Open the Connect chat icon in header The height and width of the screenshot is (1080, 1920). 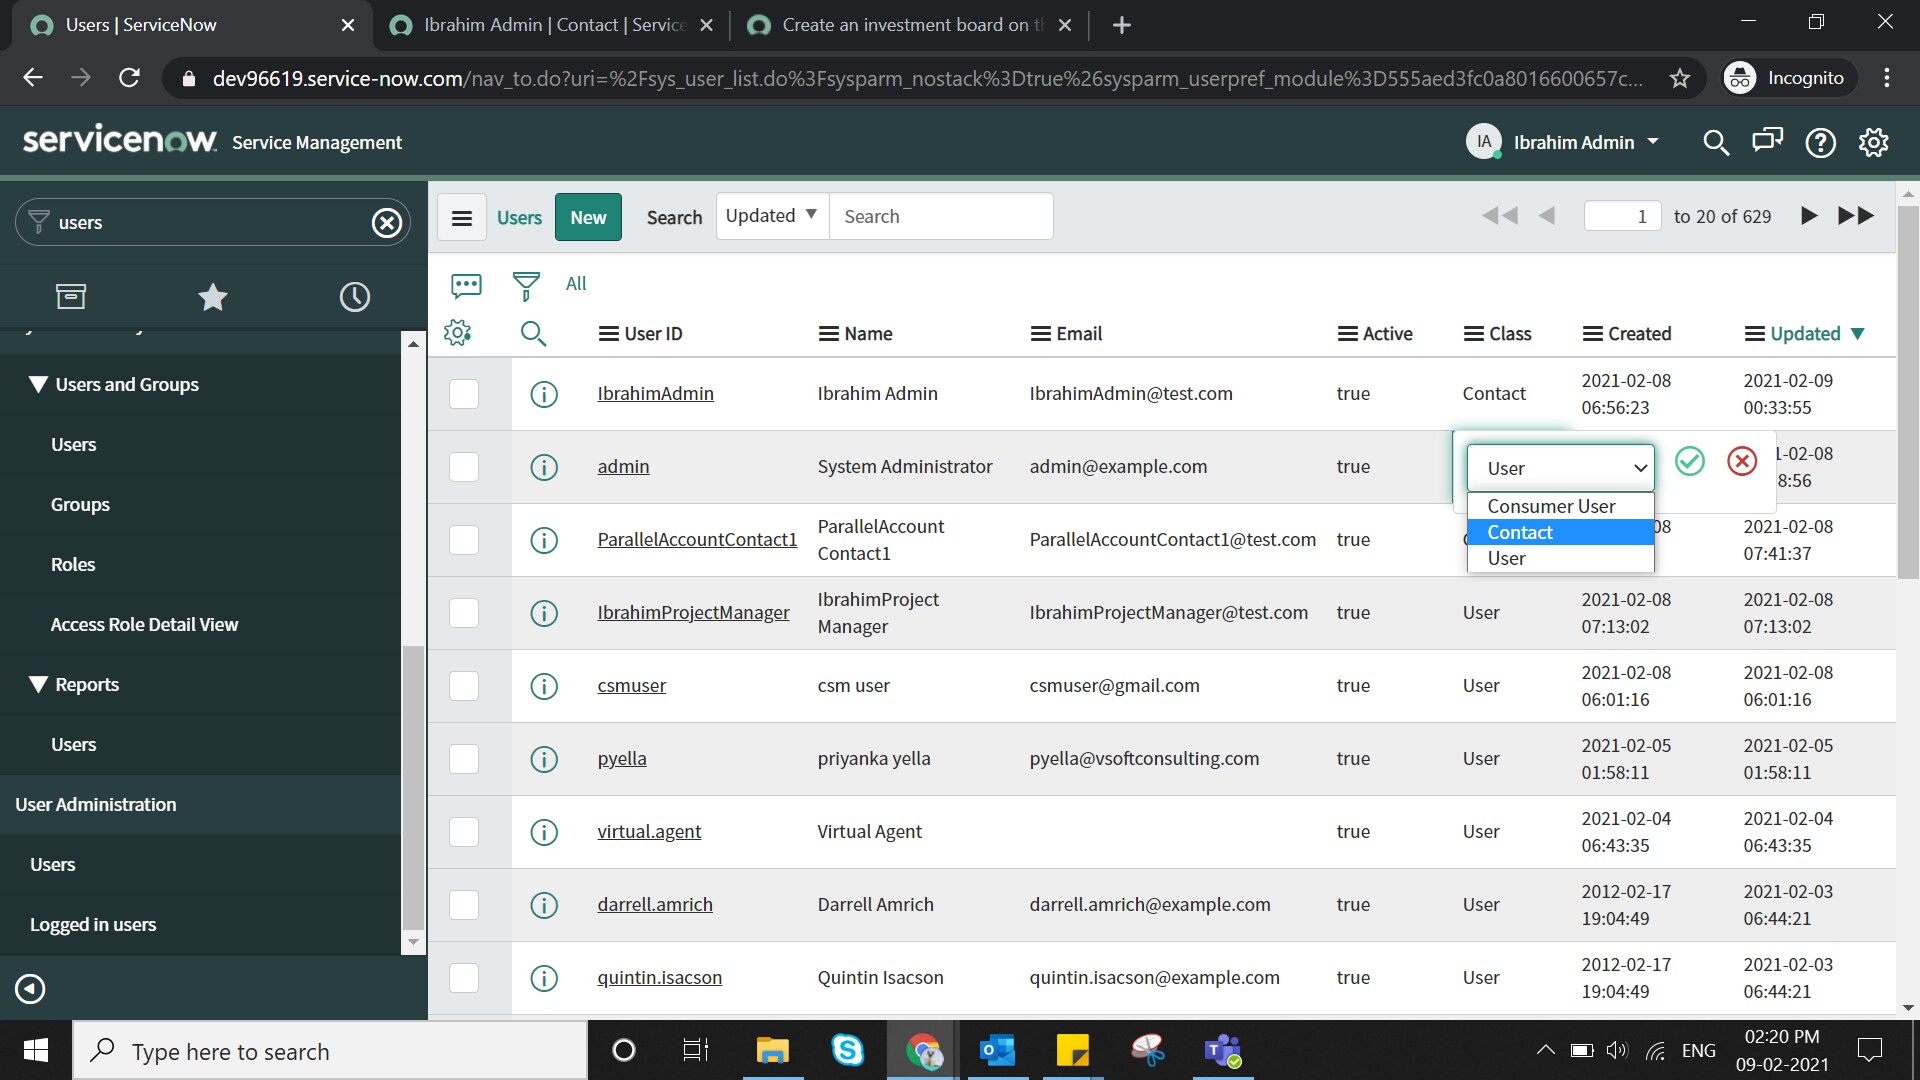point(1767,142)
